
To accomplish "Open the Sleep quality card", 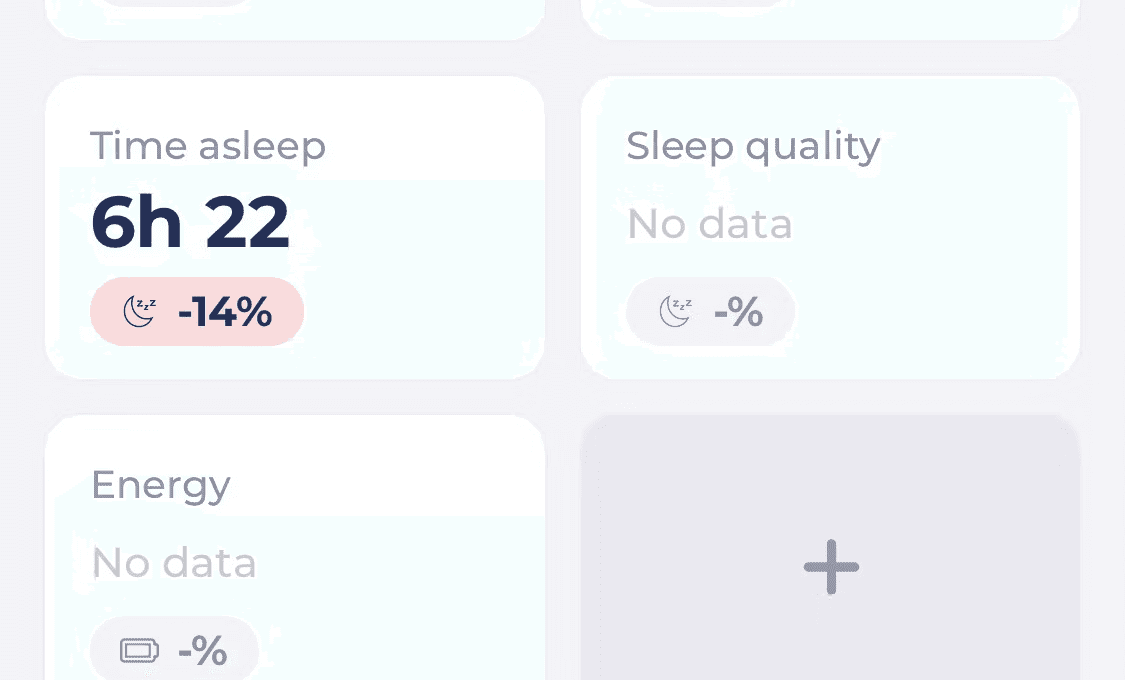I will [830, 227].
